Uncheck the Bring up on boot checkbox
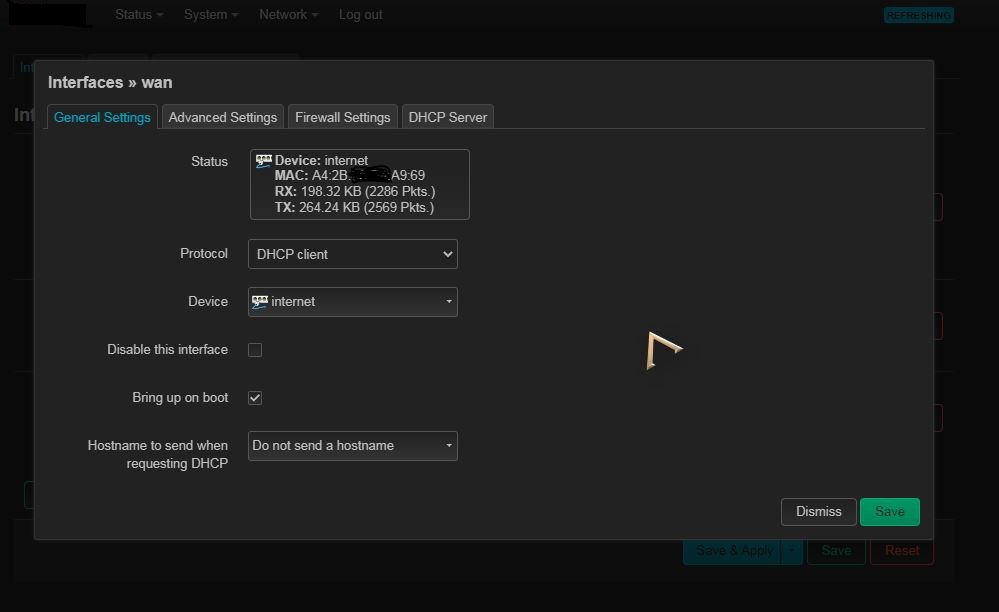Viewport: 999px width, 612px height. (255, 398)
